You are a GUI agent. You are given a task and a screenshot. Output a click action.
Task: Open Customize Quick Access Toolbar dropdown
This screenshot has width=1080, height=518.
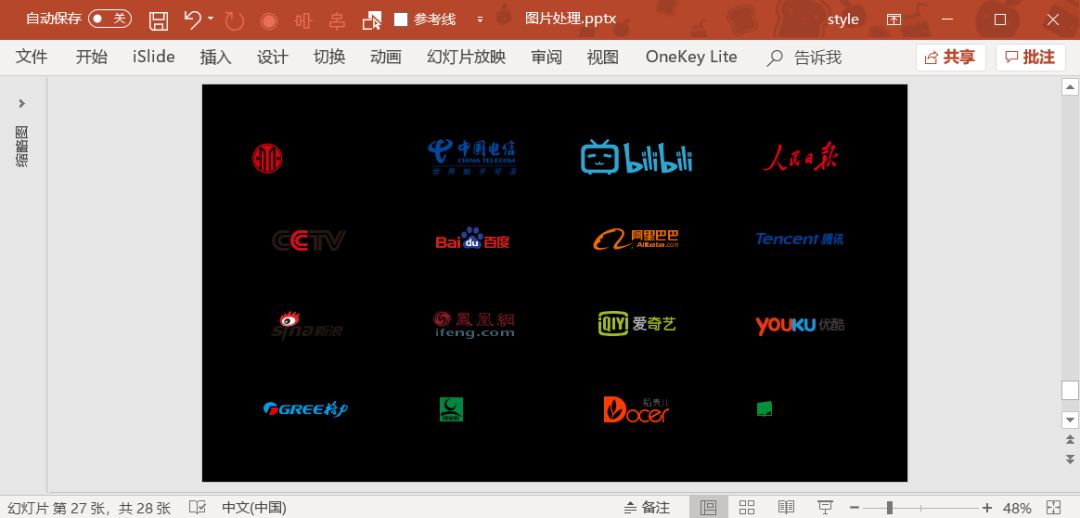click(480, 20)
